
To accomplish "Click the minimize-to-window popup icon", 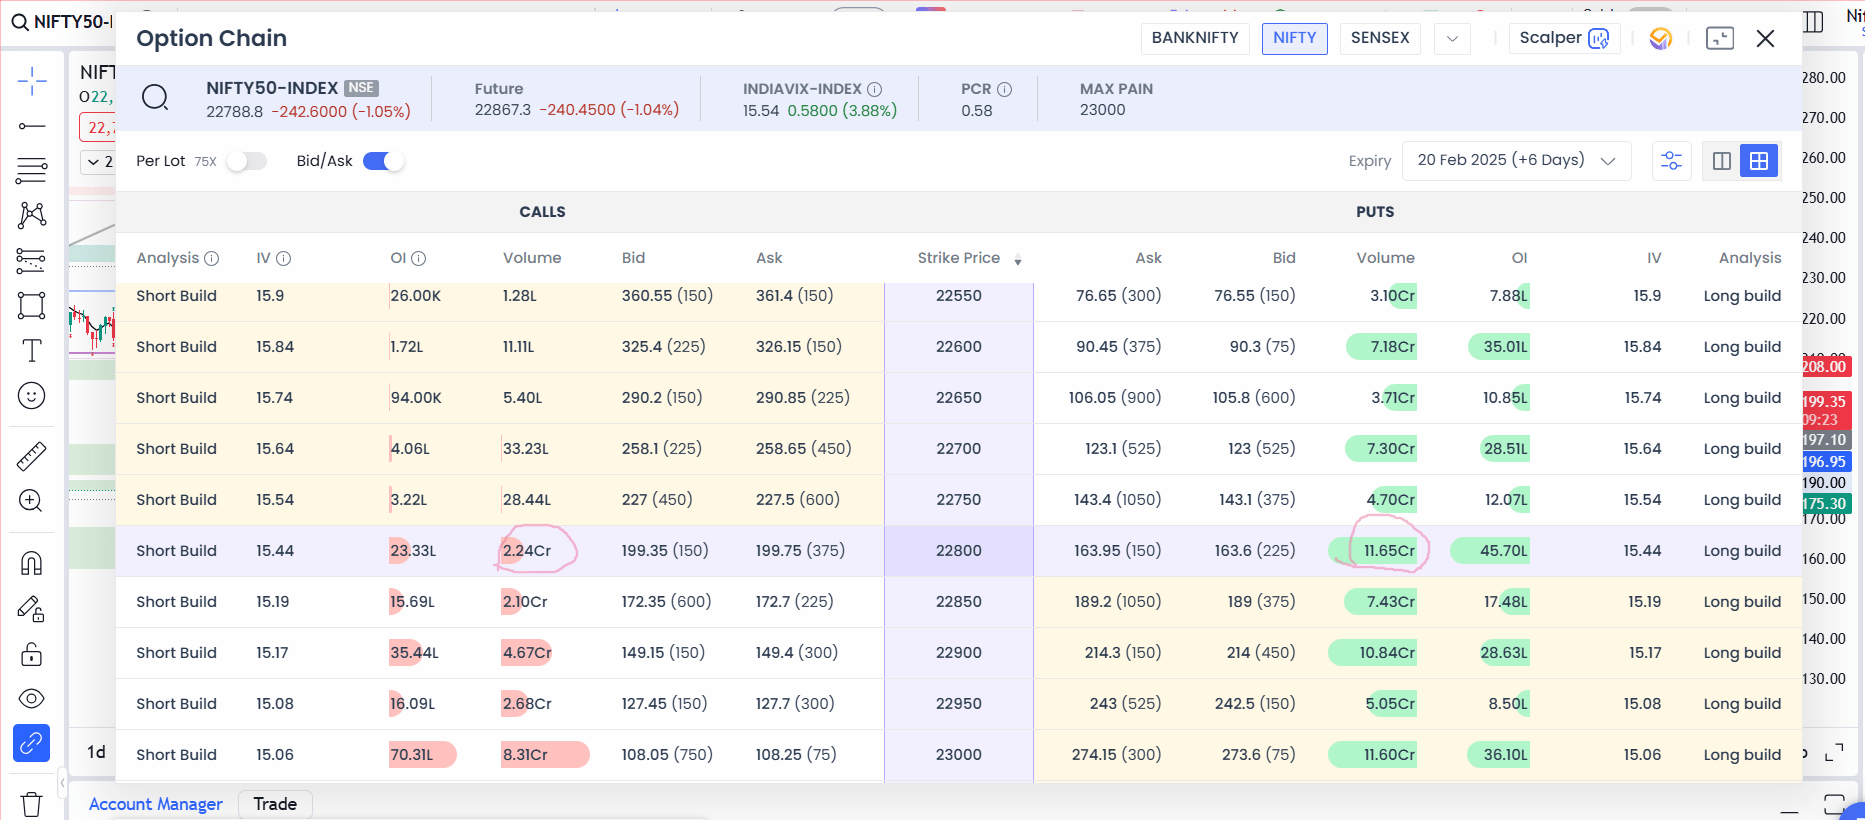I will pyautogui.click(x=1720, y=38).
